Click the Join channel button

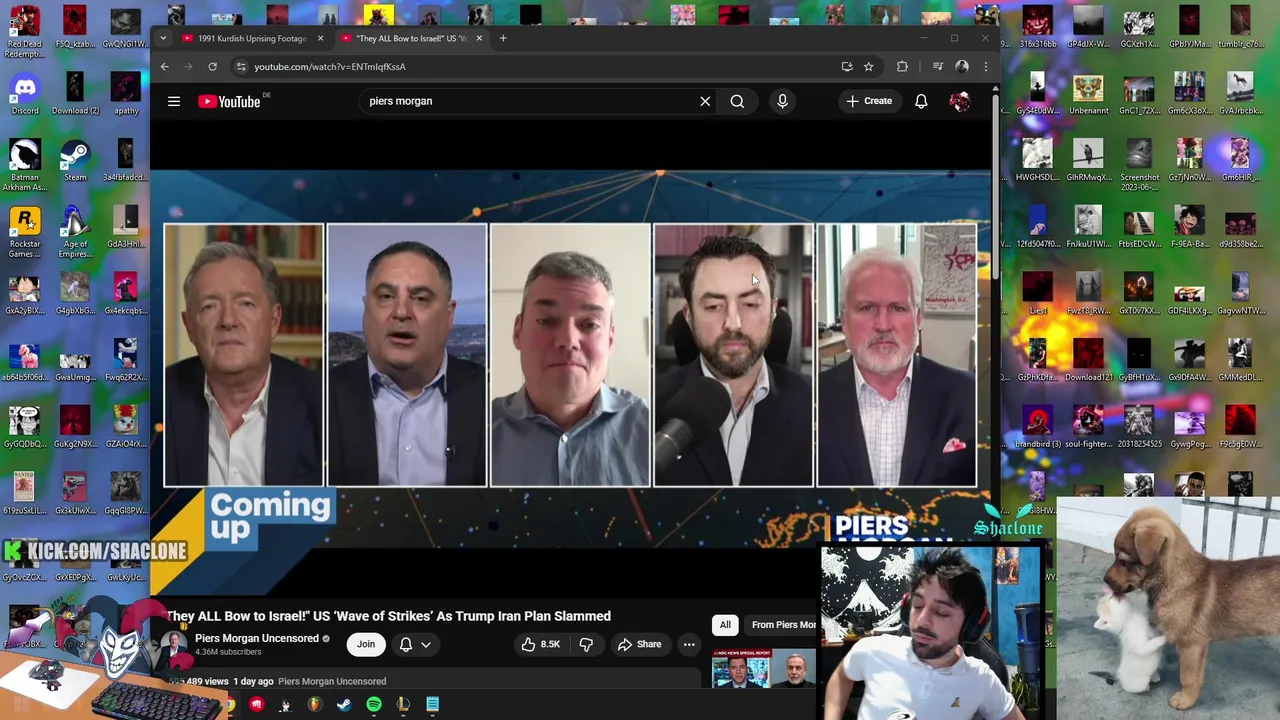point(366,645)
